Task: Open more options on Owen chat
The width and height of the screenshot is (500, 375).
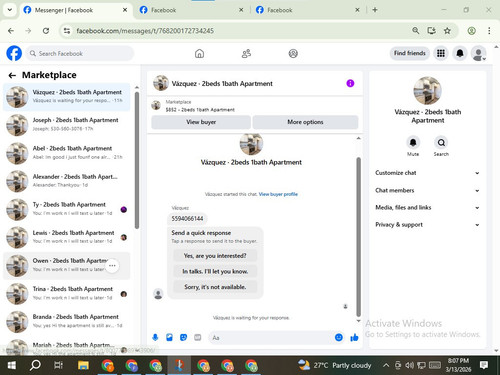Action: coord(112,266)
